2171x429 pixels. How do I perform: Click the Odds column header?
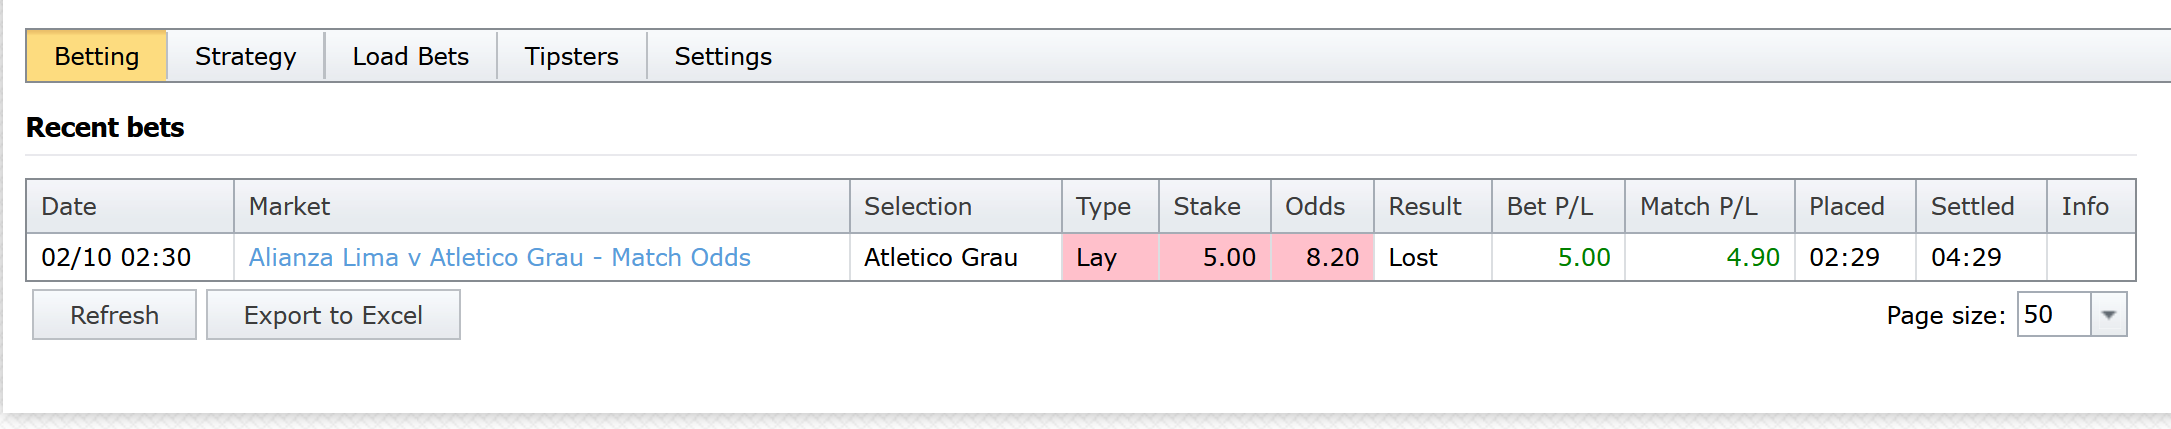point(1314,207)
